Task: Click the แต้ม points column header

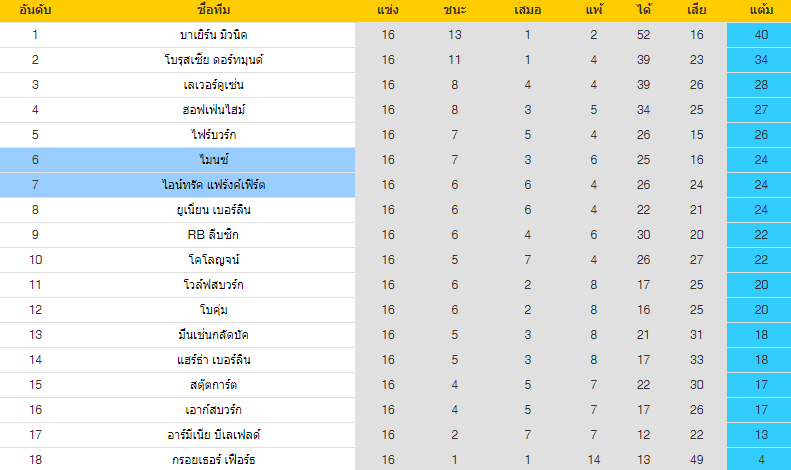Action: (761, 10)
